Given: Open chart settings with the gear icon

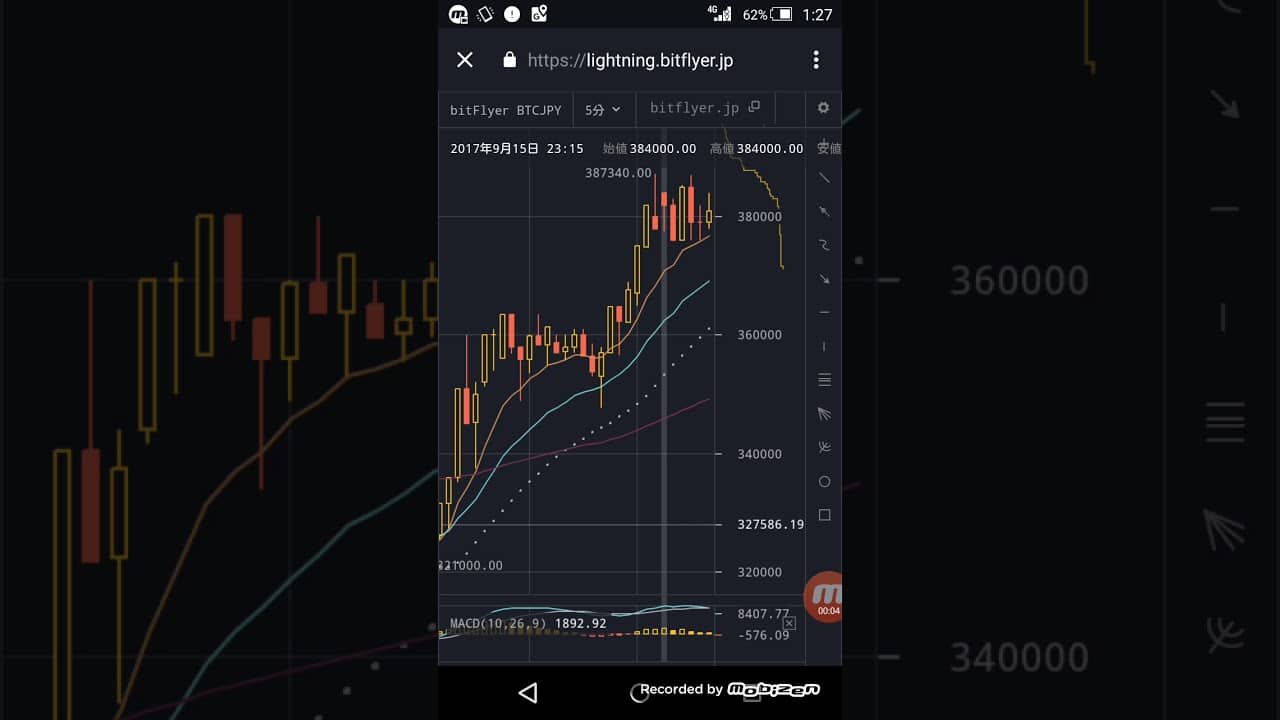Looking at the screenshot, I should point(823,108).
